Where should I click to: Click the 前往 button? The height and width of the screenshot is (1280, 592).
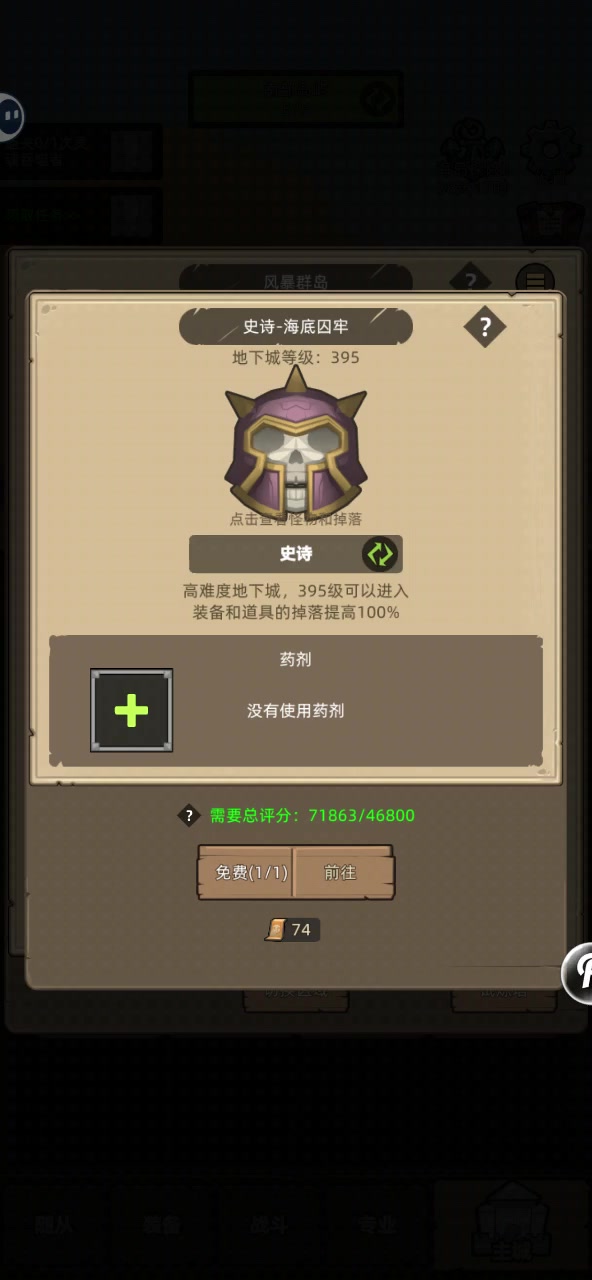pos(342,872)
